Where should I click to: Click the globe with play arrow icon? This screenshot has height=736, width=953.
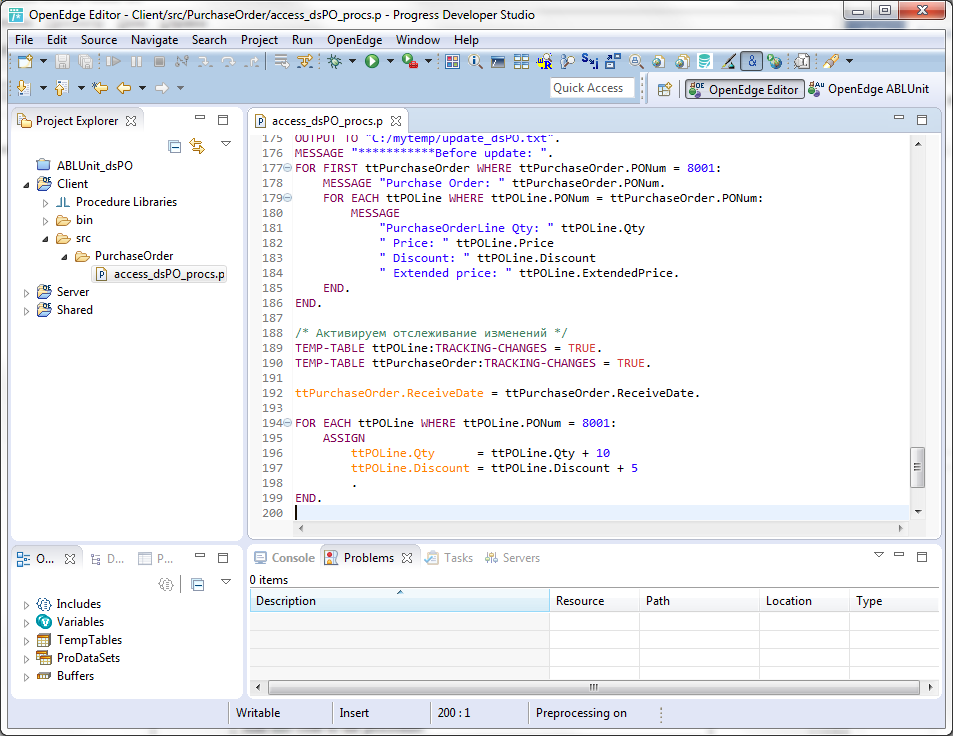[774, 61]
